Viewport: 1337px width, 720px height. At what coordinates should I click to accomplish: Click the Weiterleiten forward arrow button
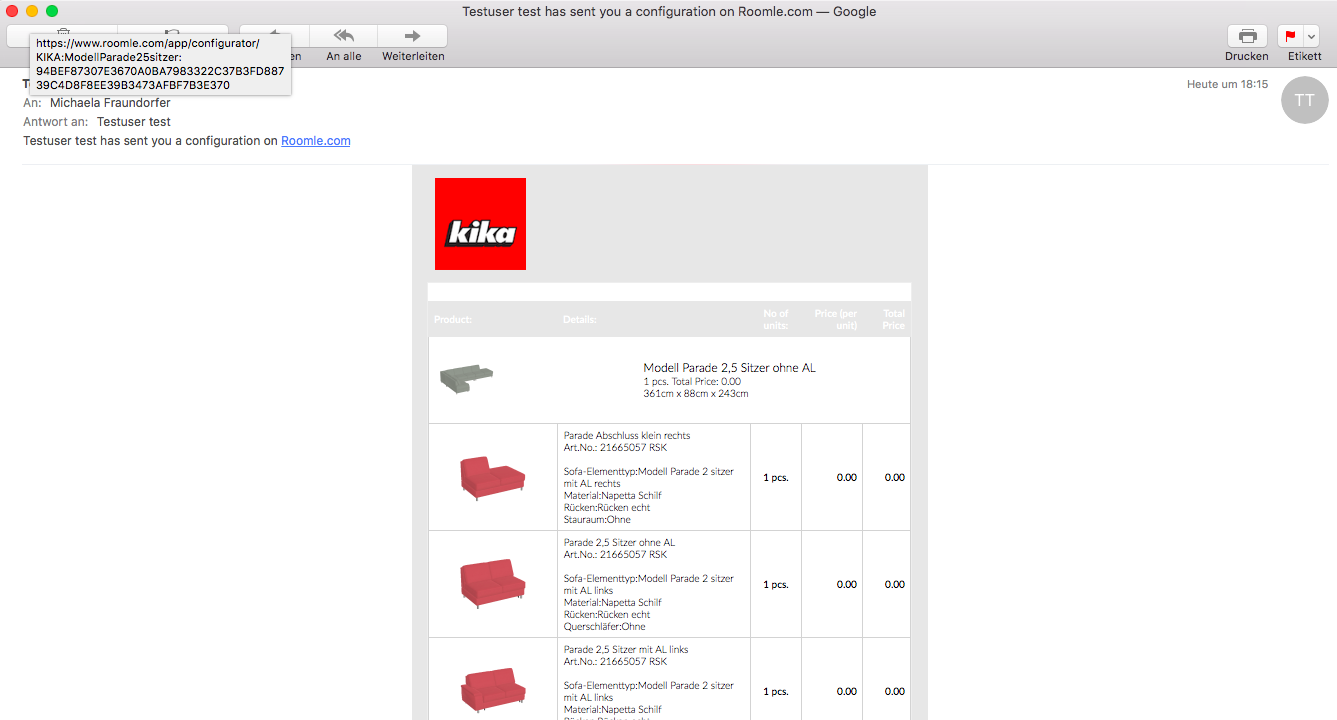point(413,36)
